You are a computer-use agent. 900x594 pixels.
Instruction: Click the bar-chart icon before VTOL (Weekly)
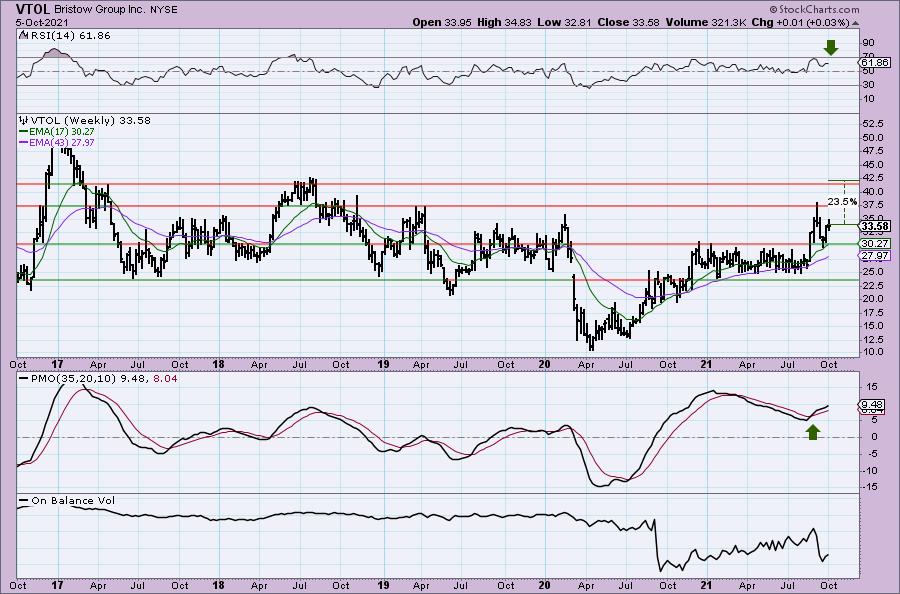coord(24,120)
